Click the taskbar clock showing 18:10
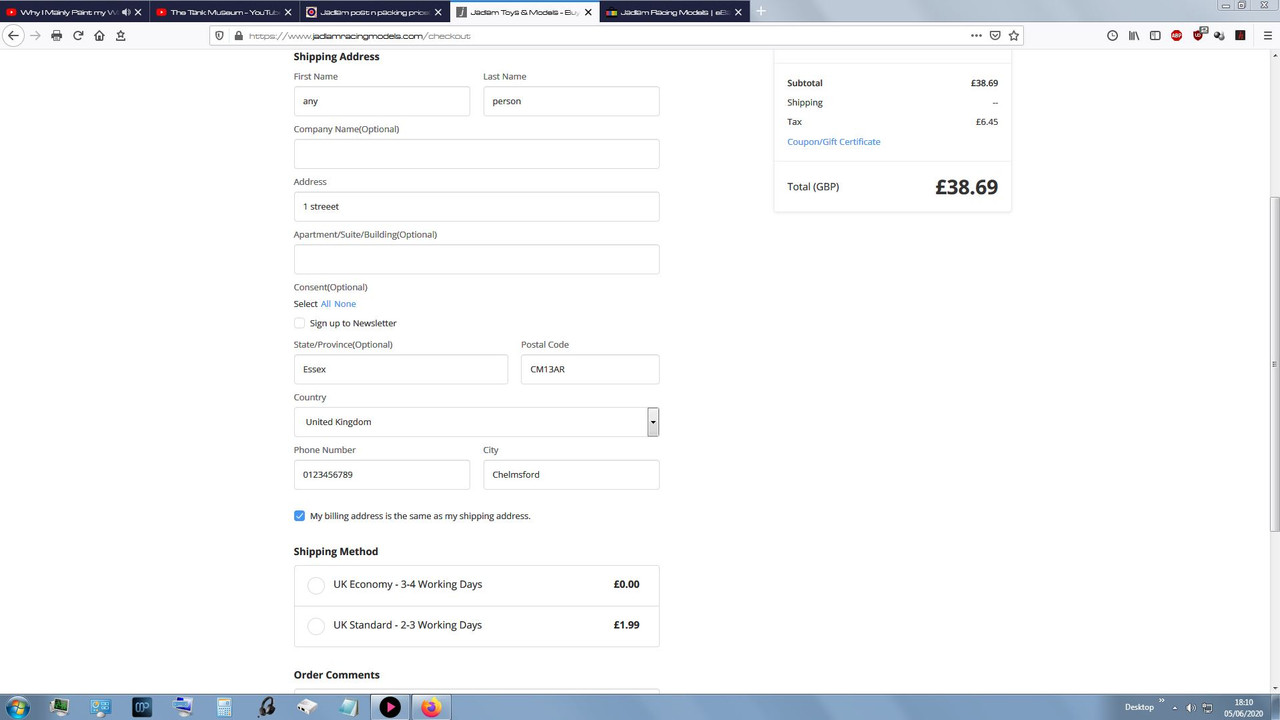The height and width of the screenshot is (720, 1280). [x=1243, y=707]
